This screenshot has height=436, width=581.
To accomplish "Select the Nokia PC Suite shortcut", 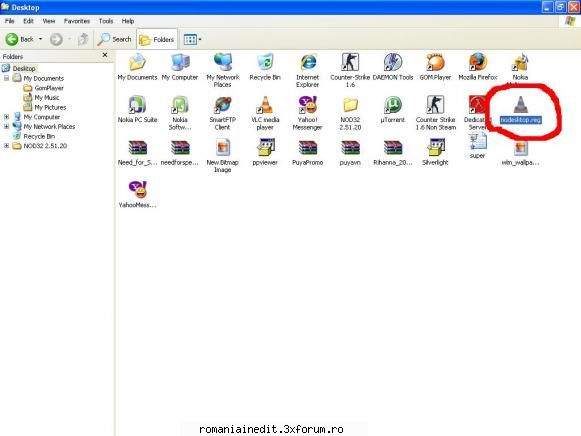I will (137, 110).
